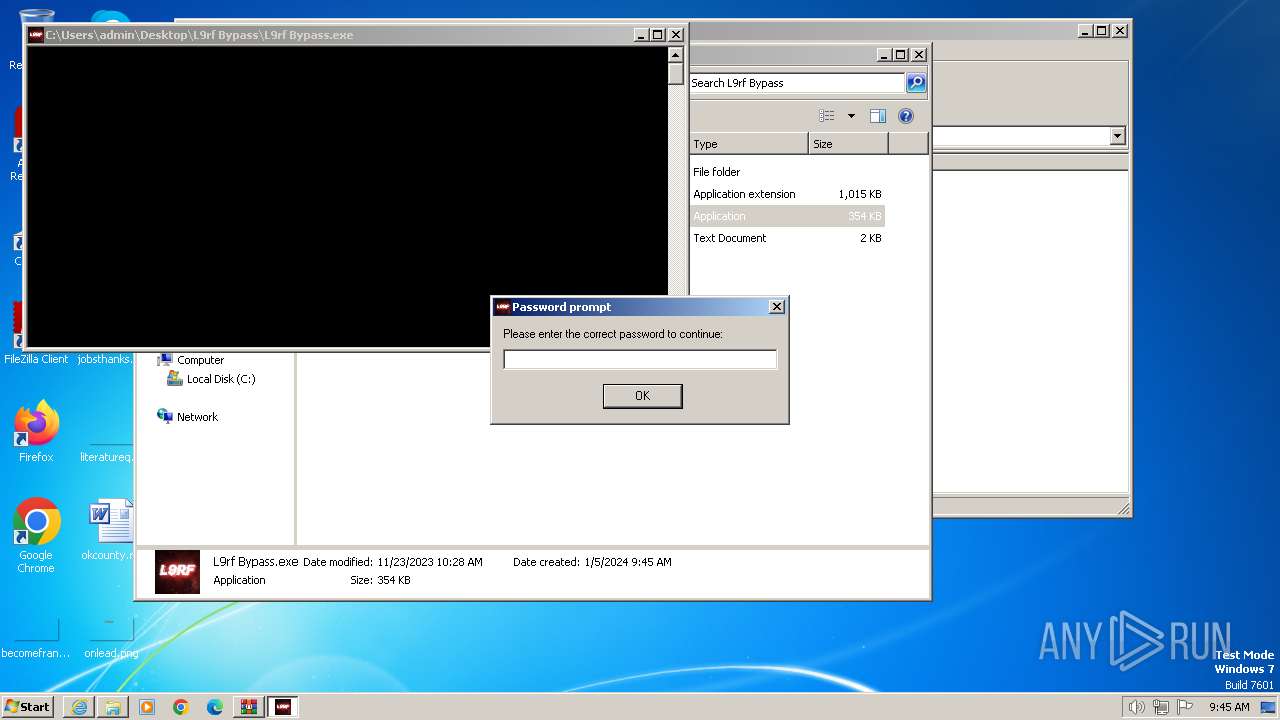Select the File folder row
This screenshot has width=1280, height=720.
[787, 172]
